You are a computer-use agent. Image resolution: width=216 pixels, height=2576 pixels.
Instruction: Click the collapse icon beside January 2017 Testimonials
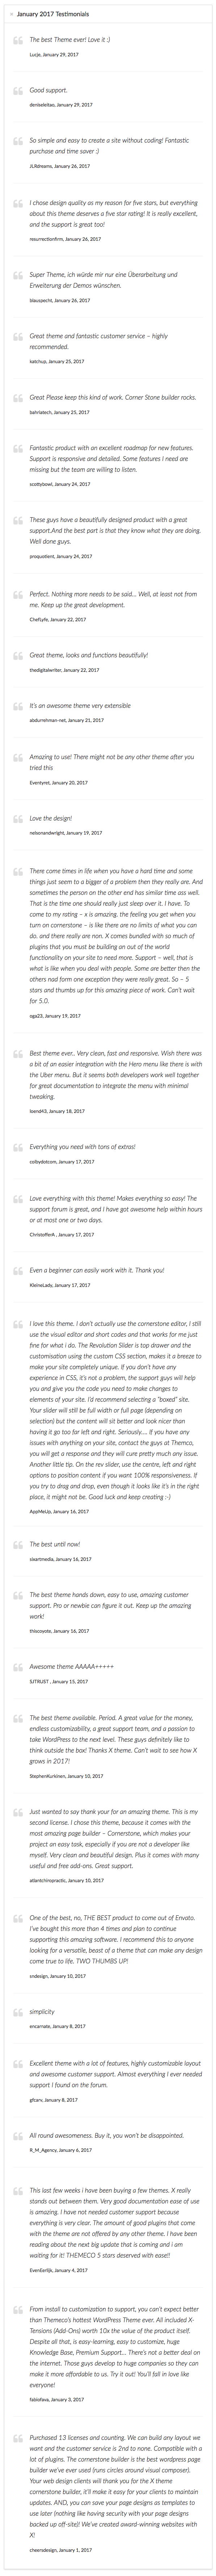coord(11,14)
